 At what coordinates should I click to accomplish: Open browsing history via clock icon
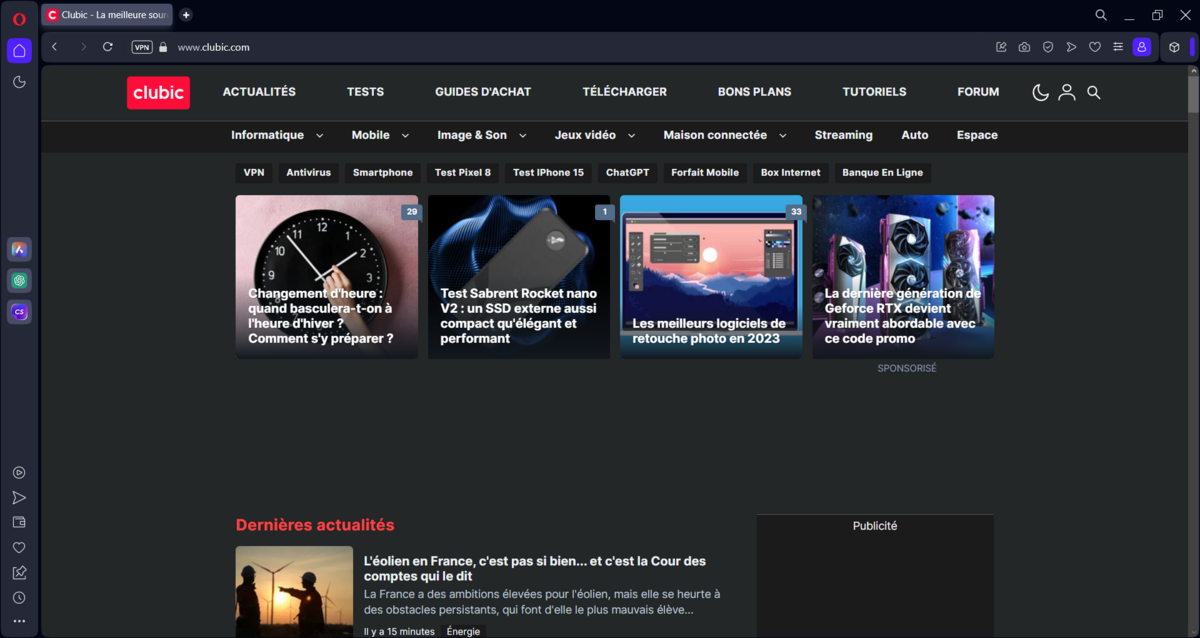coord(19,597)
